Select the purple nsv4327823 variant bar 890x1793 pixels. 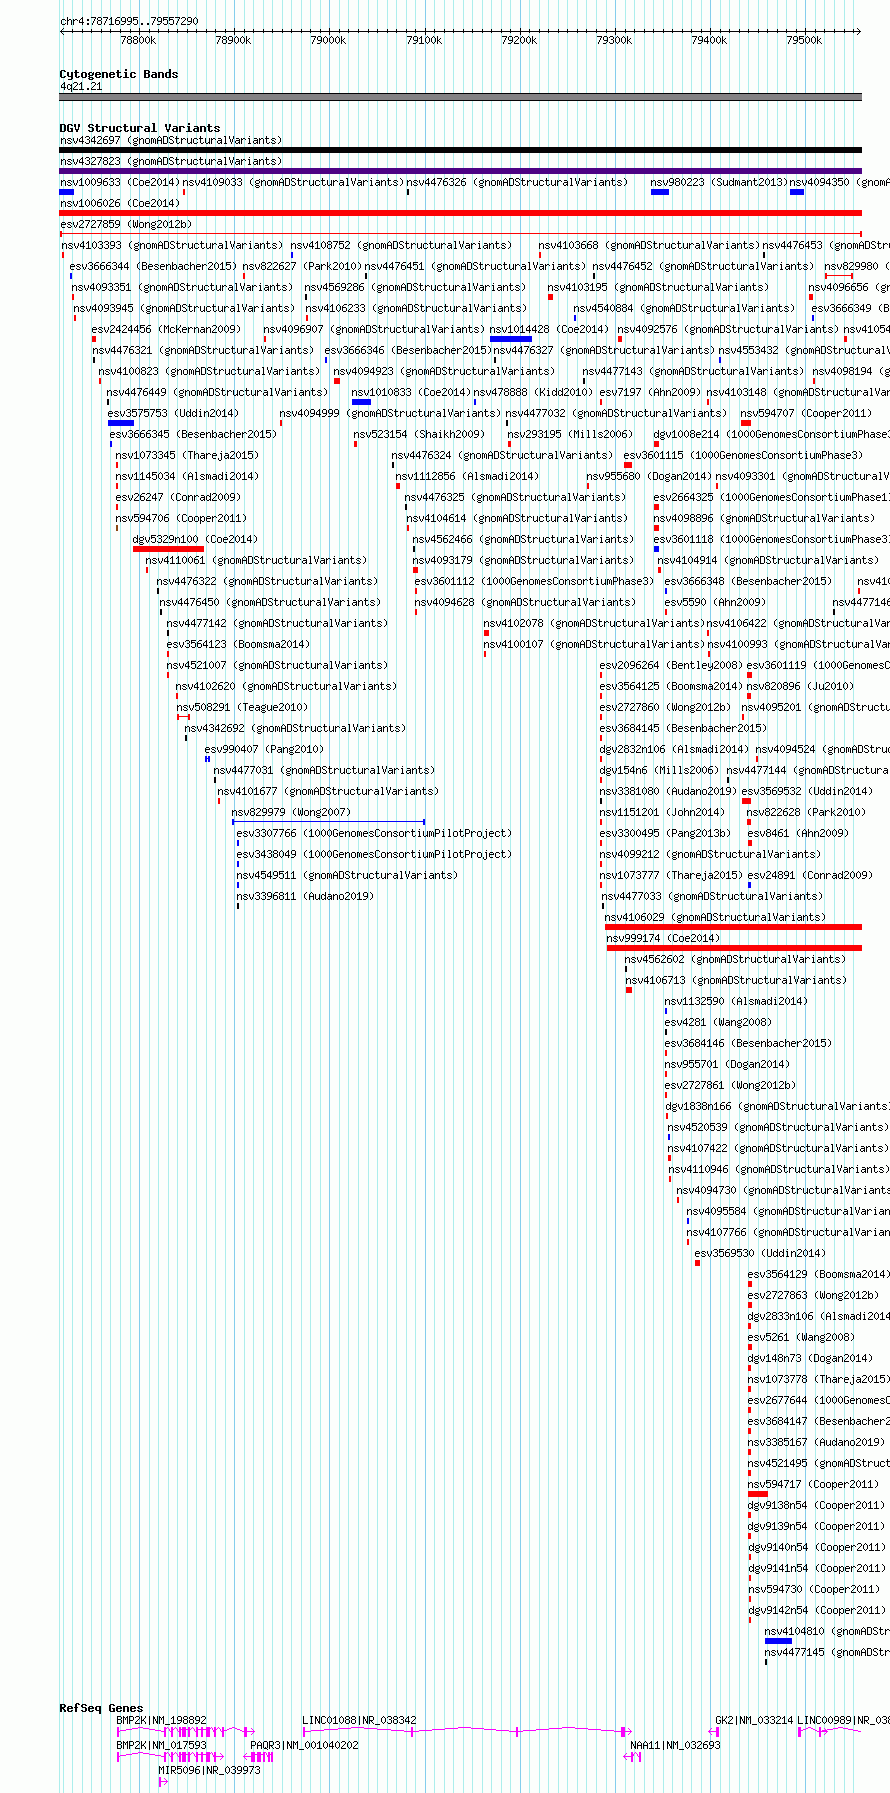[x=460, y=171]
